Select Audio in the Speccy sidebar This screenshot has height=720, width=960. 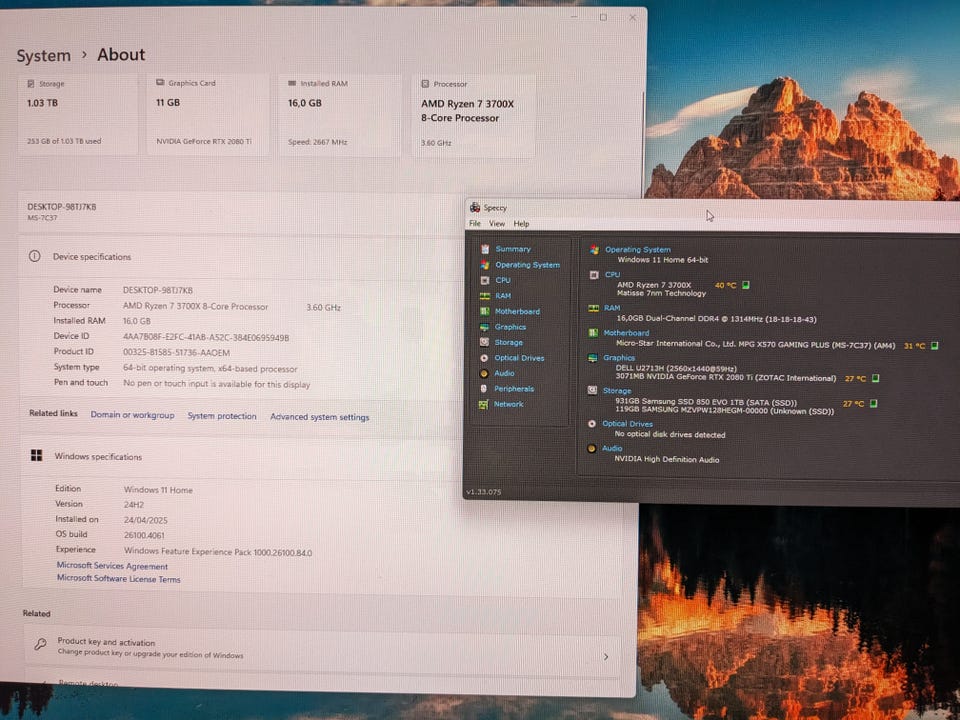tap(504, 373)
